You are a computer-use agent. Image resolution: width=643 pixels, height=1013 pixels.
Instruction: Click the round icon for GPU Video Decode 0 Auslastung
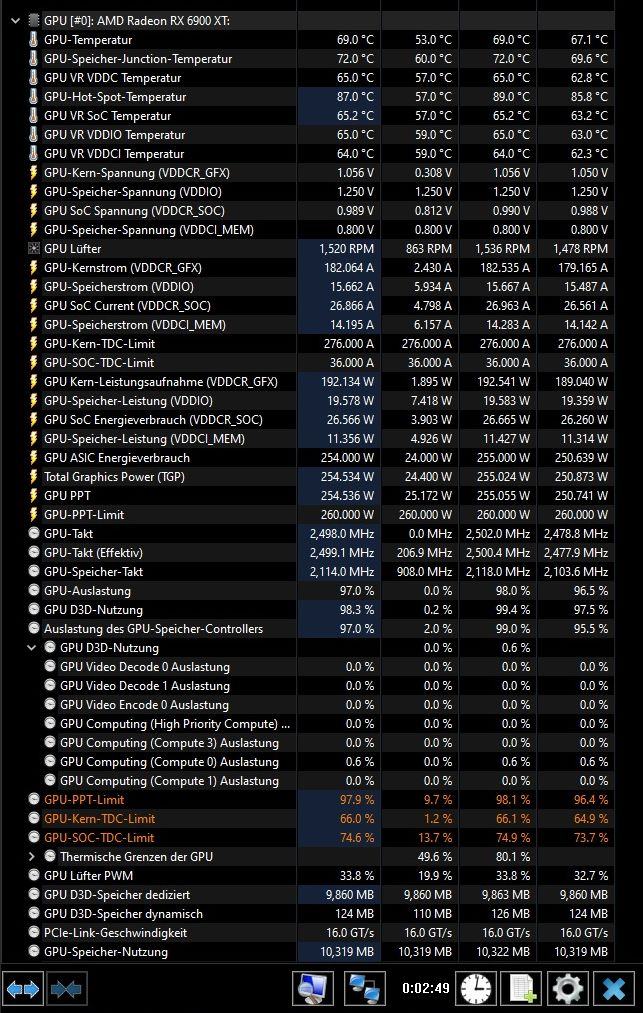pos(50,667)
